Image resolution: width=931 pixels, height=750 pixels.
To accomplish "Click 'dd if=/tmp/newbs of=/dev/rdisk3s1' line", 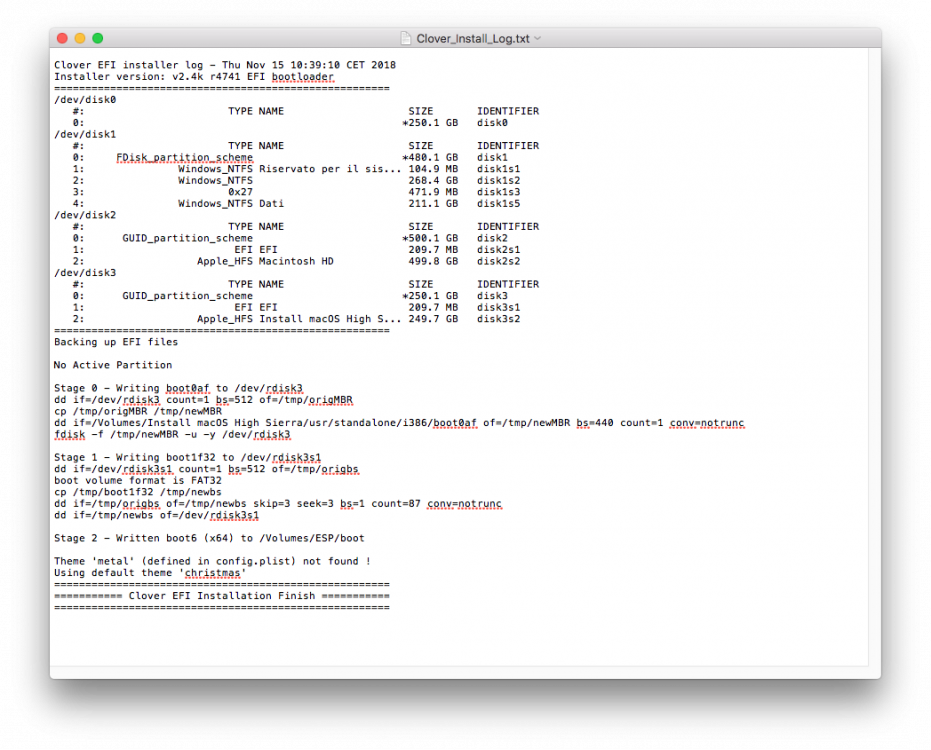I will (x=157, y=515).
